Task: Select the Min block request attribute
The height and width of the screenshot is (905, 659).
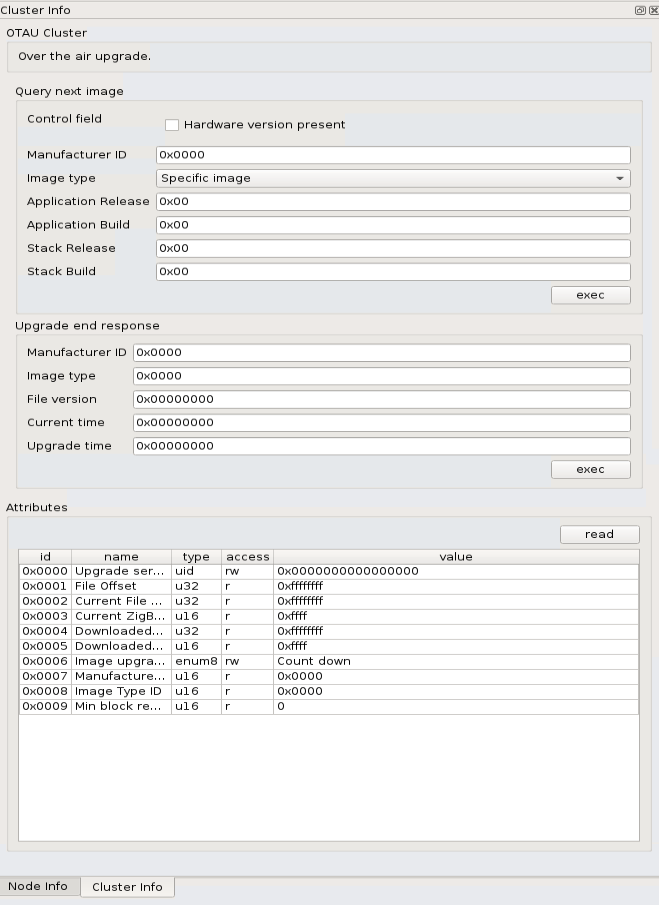Action: (329, 706)
